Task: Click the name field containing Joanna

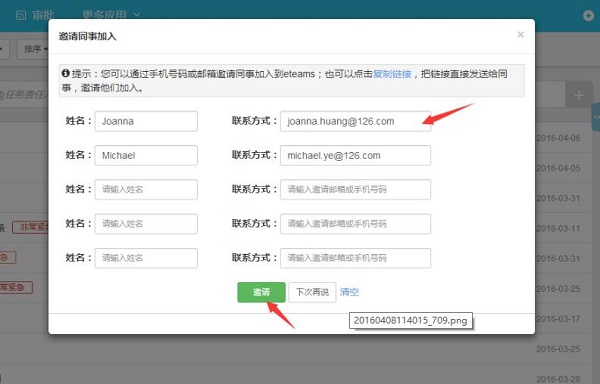Action: pos(146,121)
